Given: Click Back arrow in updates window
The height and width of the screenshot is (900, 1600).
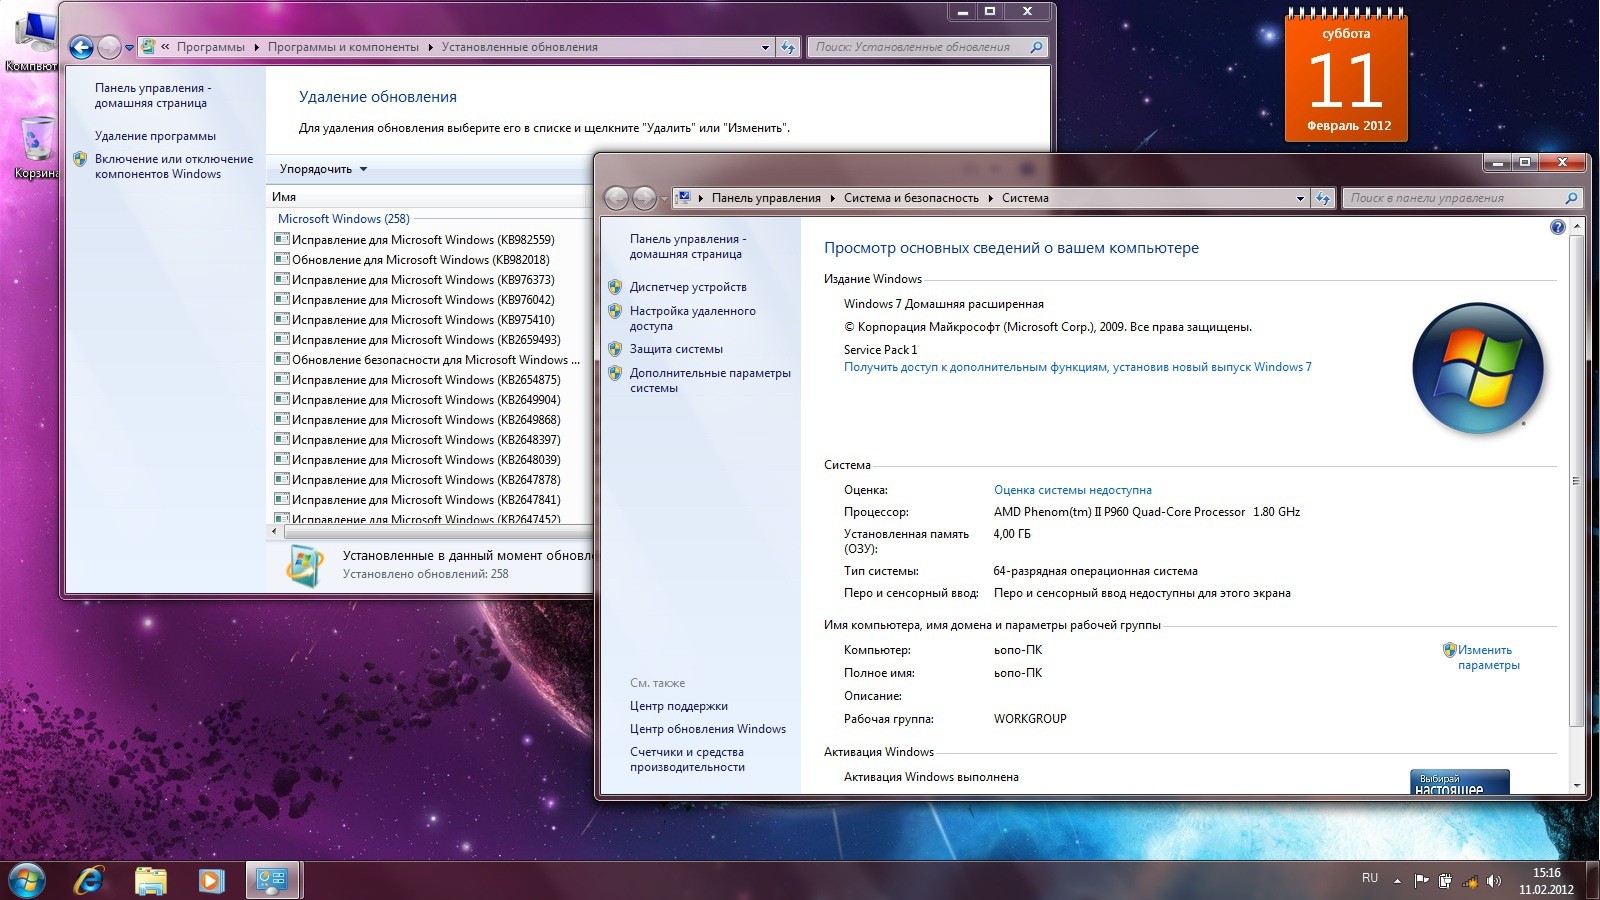Looking at the screenshot, I should pyautogui.click(x=82, y=47).
